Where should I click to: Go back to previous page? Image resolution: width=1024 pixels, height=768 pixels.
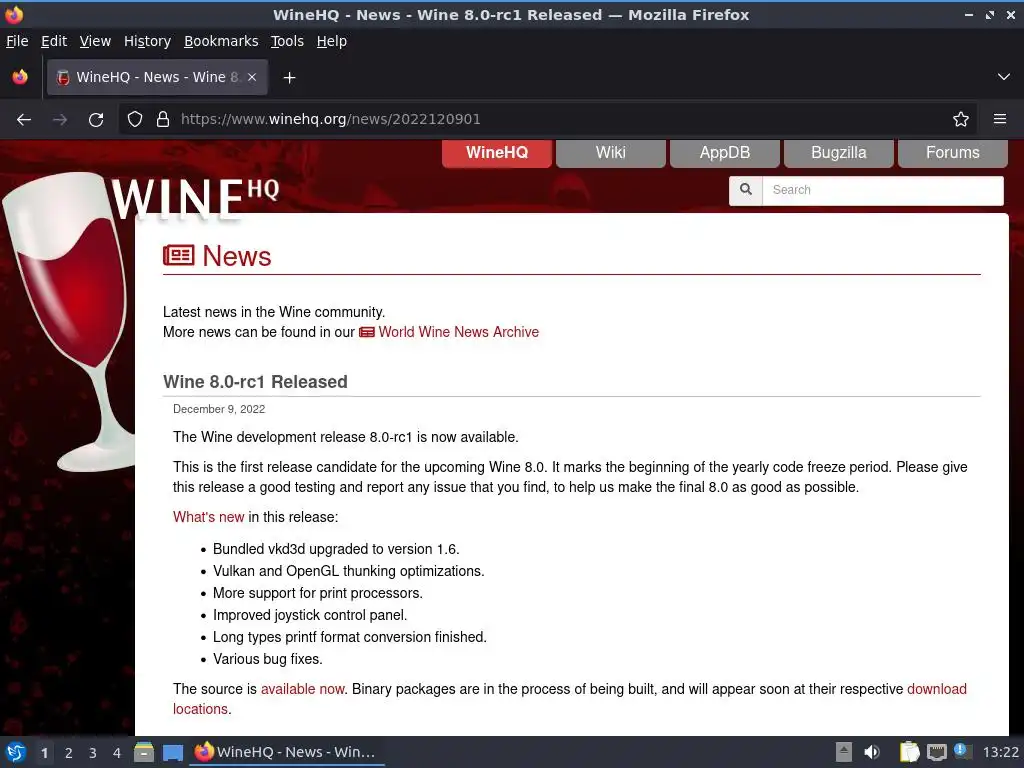click(24, 120)
